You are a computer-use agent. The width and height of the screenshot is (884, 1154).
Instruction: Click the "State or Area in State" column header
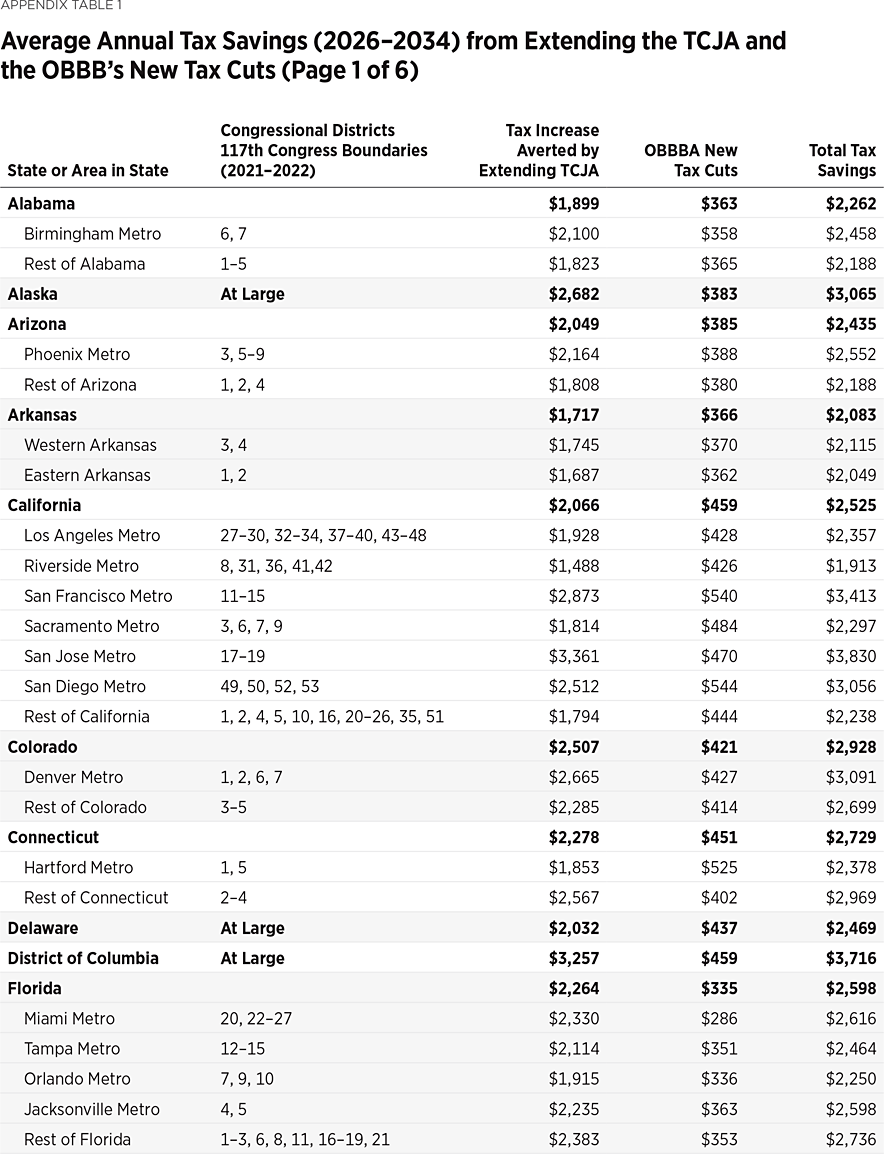tap(88, 171)
